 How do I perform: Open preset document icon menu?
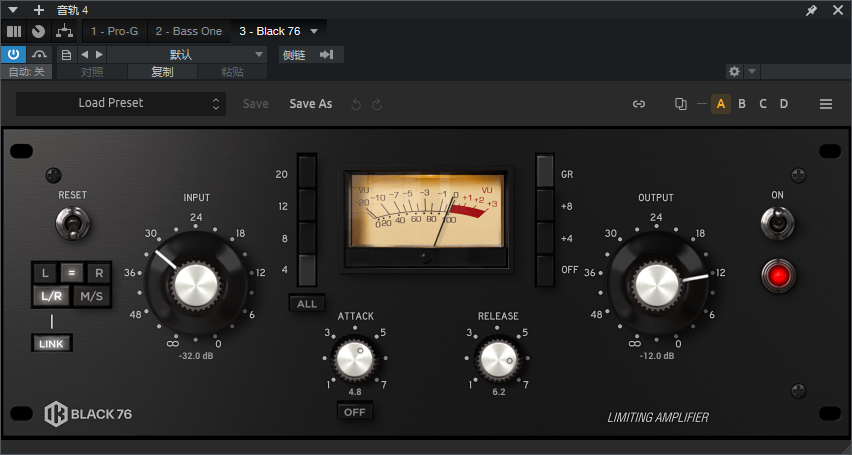66,55
